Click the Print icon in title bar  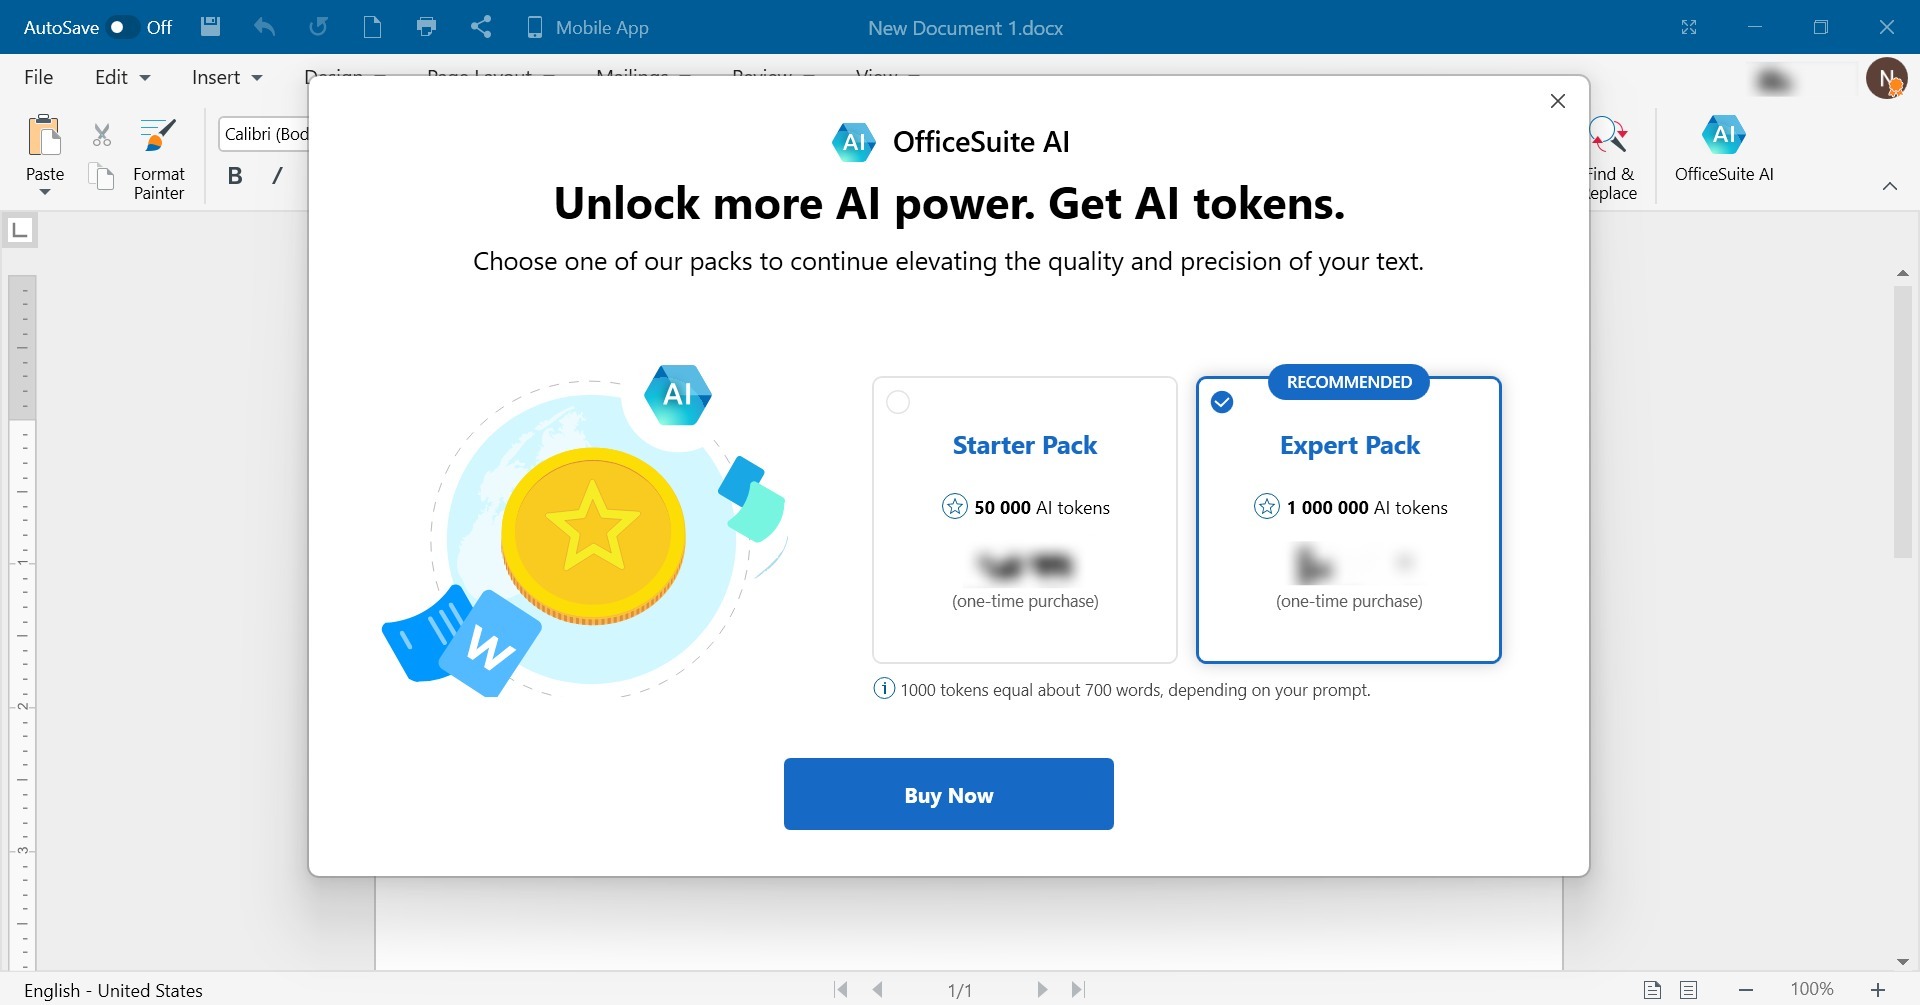click(x=426, y=27)
